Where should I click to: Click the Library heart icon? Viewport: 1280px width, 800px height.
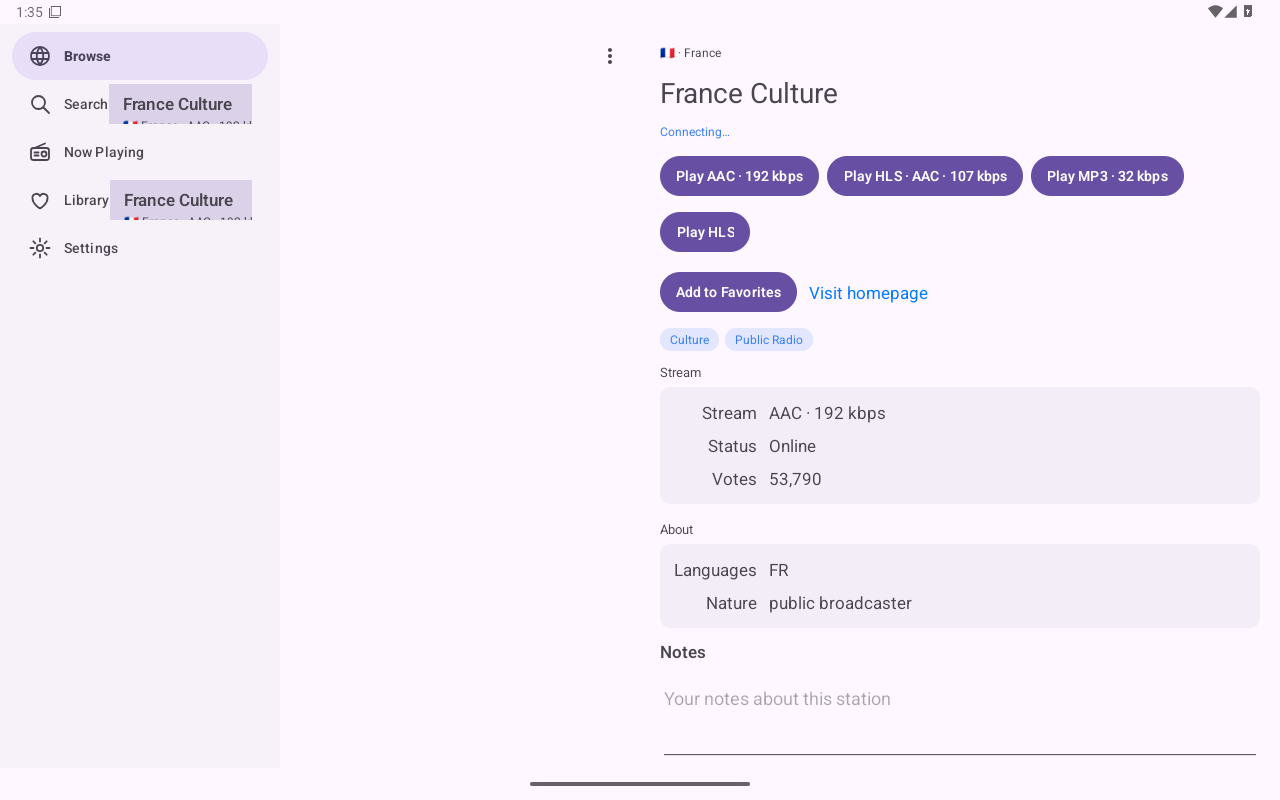tap(40, 200)
